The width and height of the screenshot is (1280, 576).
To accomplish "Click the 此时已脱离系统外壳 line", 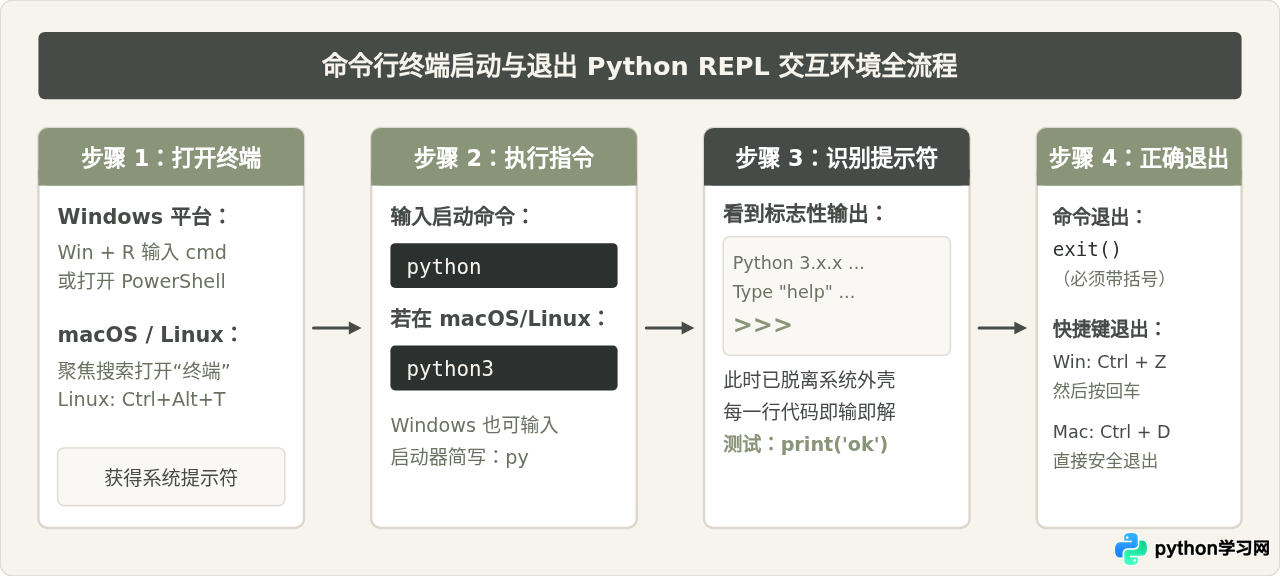I will tap(809, 380).
